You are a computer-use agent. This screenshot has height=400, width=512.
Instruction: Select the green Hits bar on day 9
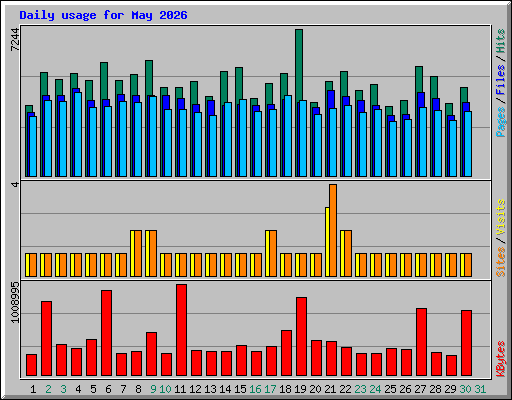click(x=149, y=78)
